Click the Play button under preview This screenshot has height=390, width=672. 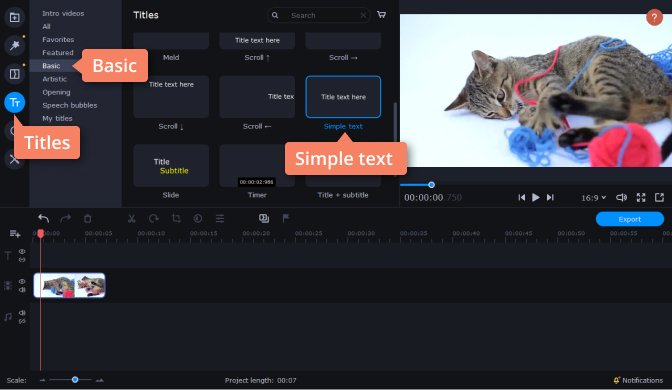[536, 197]
